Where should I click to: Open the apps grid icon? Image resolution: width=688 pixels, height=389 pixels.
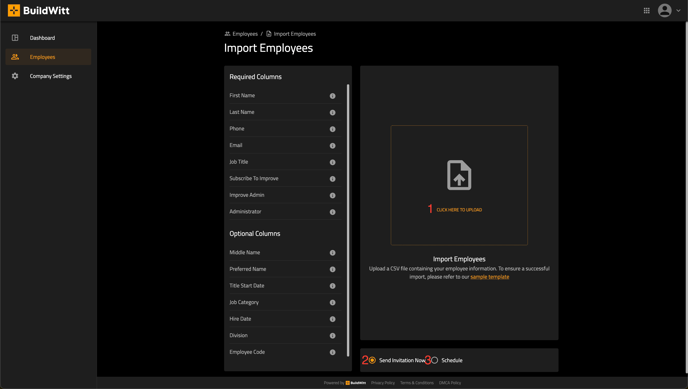[x=646, y=11]
